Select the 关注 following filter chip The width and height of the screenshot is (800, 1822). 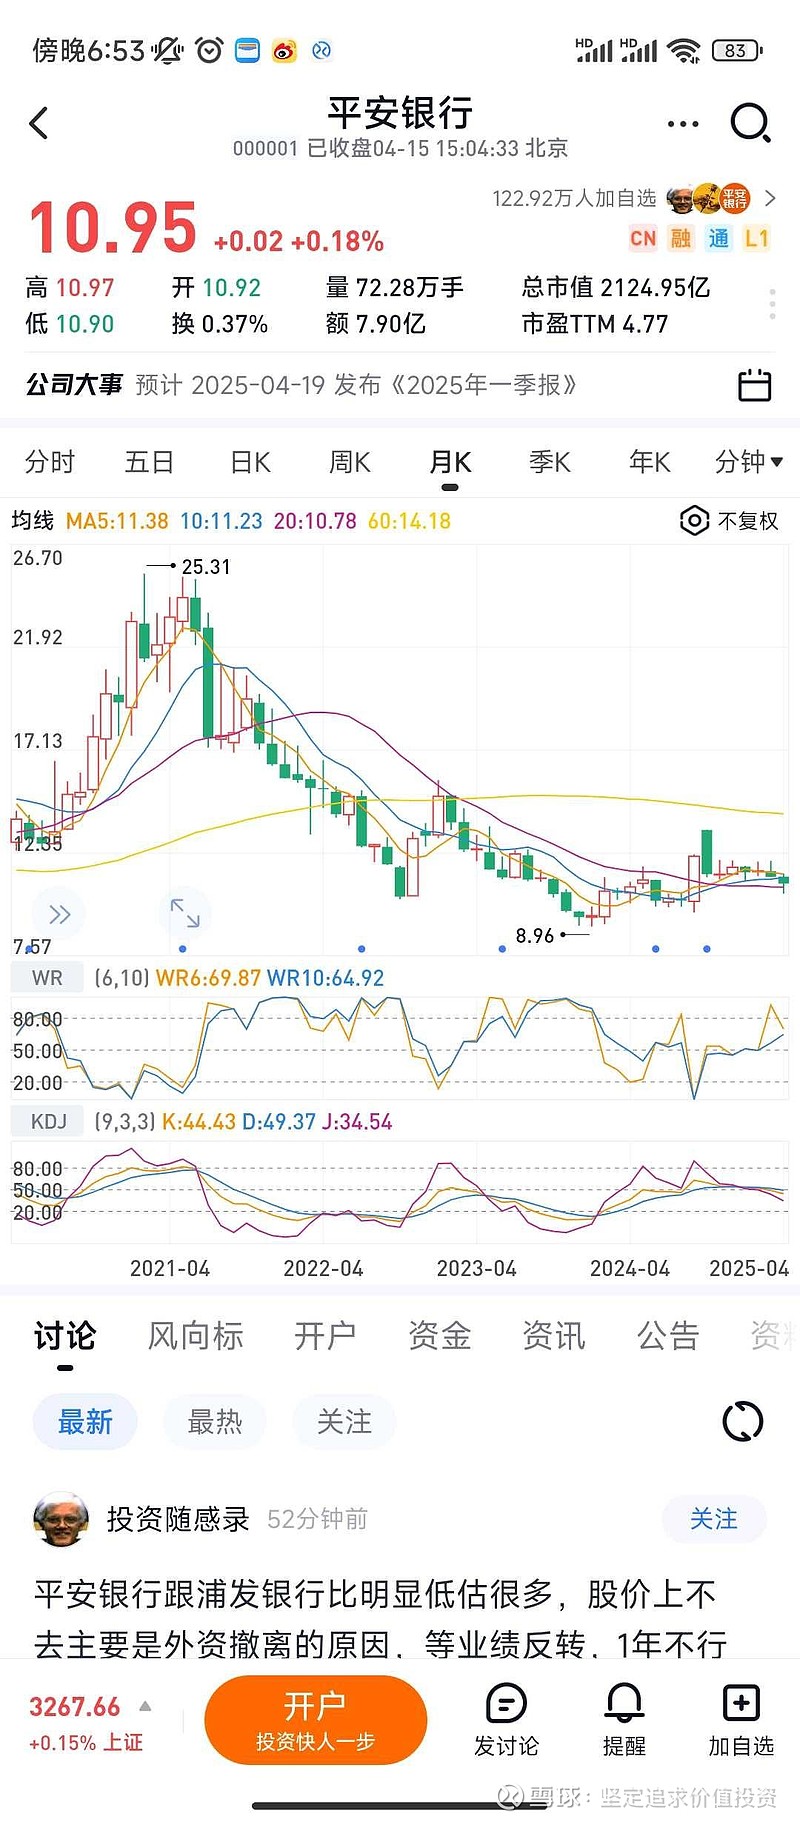click(x=344, y=1421)
